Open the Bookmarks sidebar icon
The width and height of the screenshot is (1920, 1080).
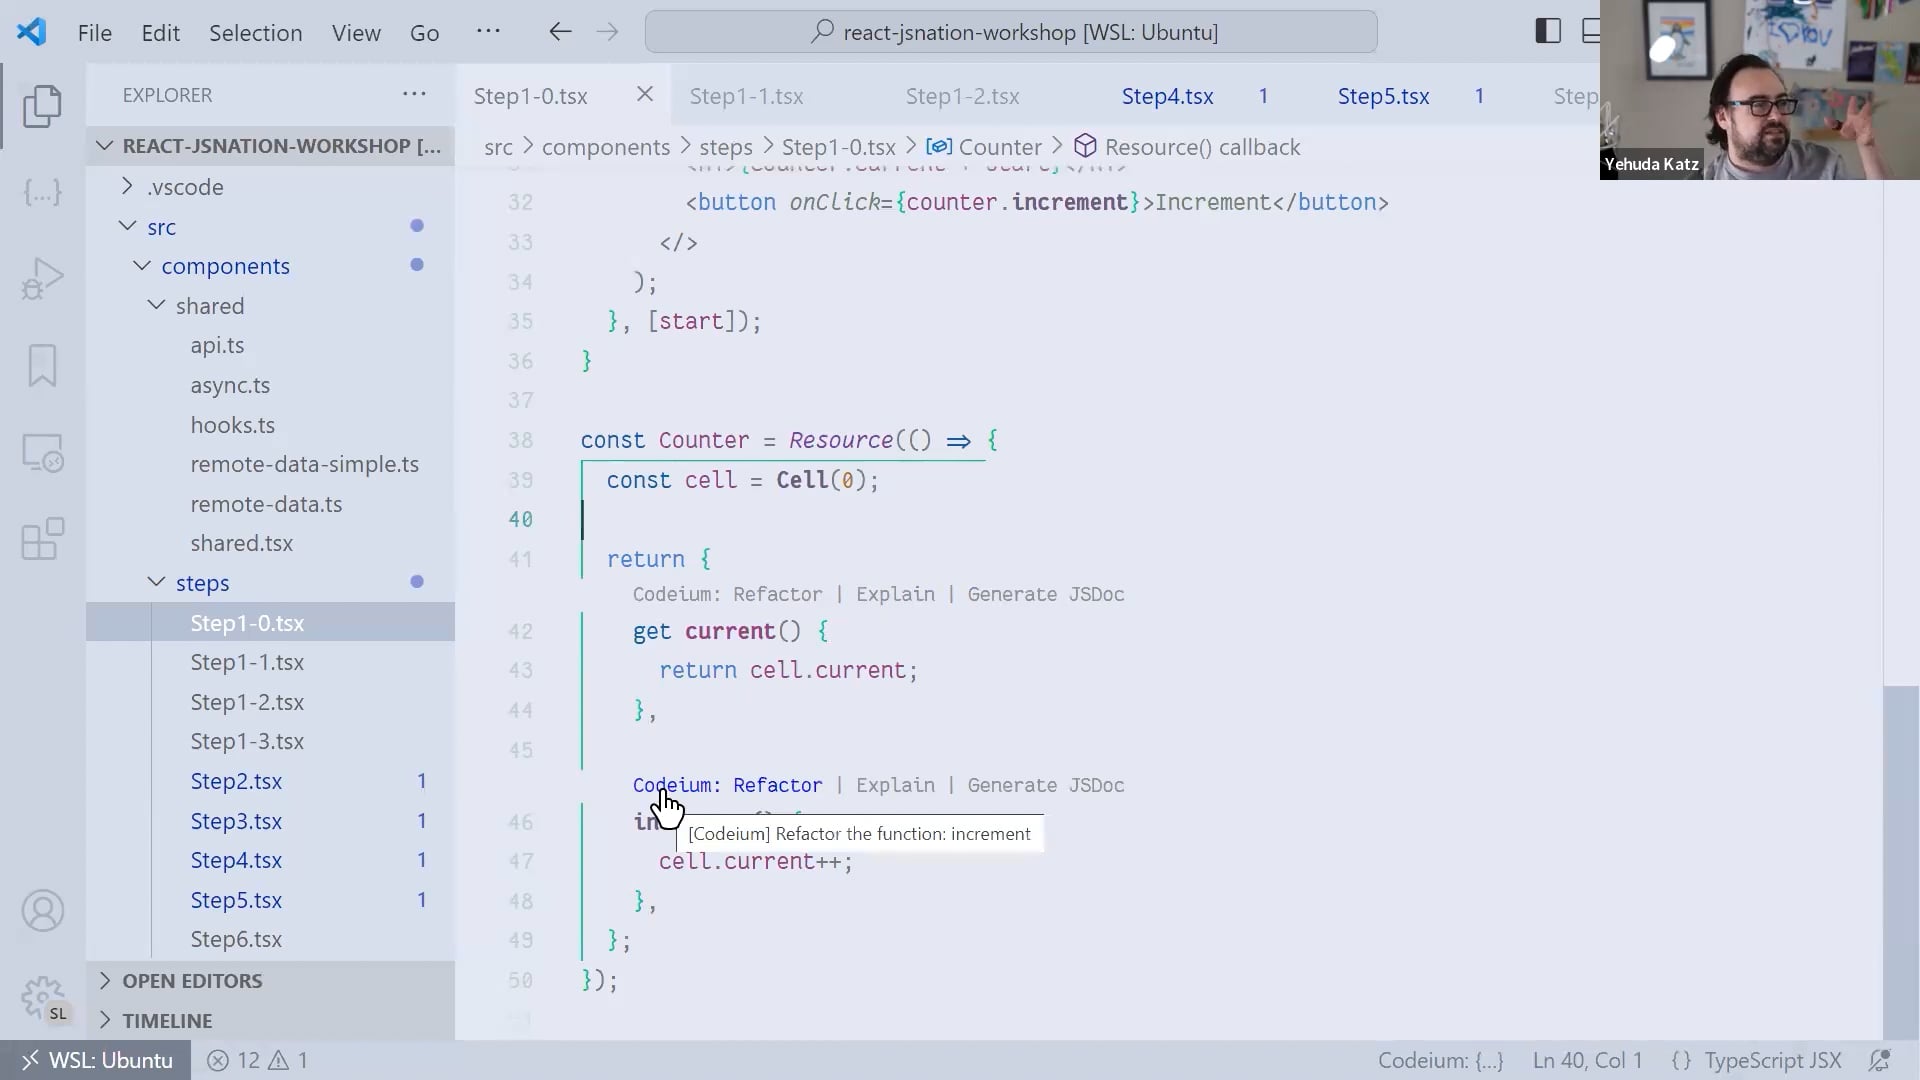(x=42, y=365)
